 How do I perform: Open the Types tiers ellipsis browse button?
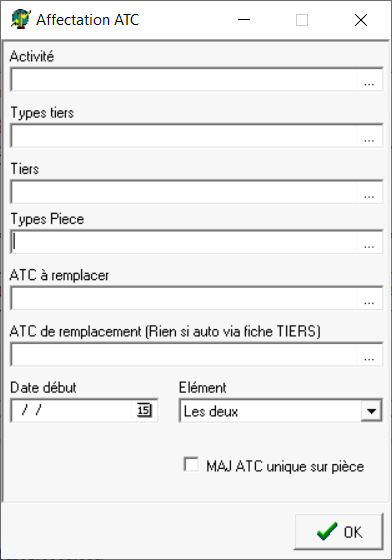click(x=369, y=136)
